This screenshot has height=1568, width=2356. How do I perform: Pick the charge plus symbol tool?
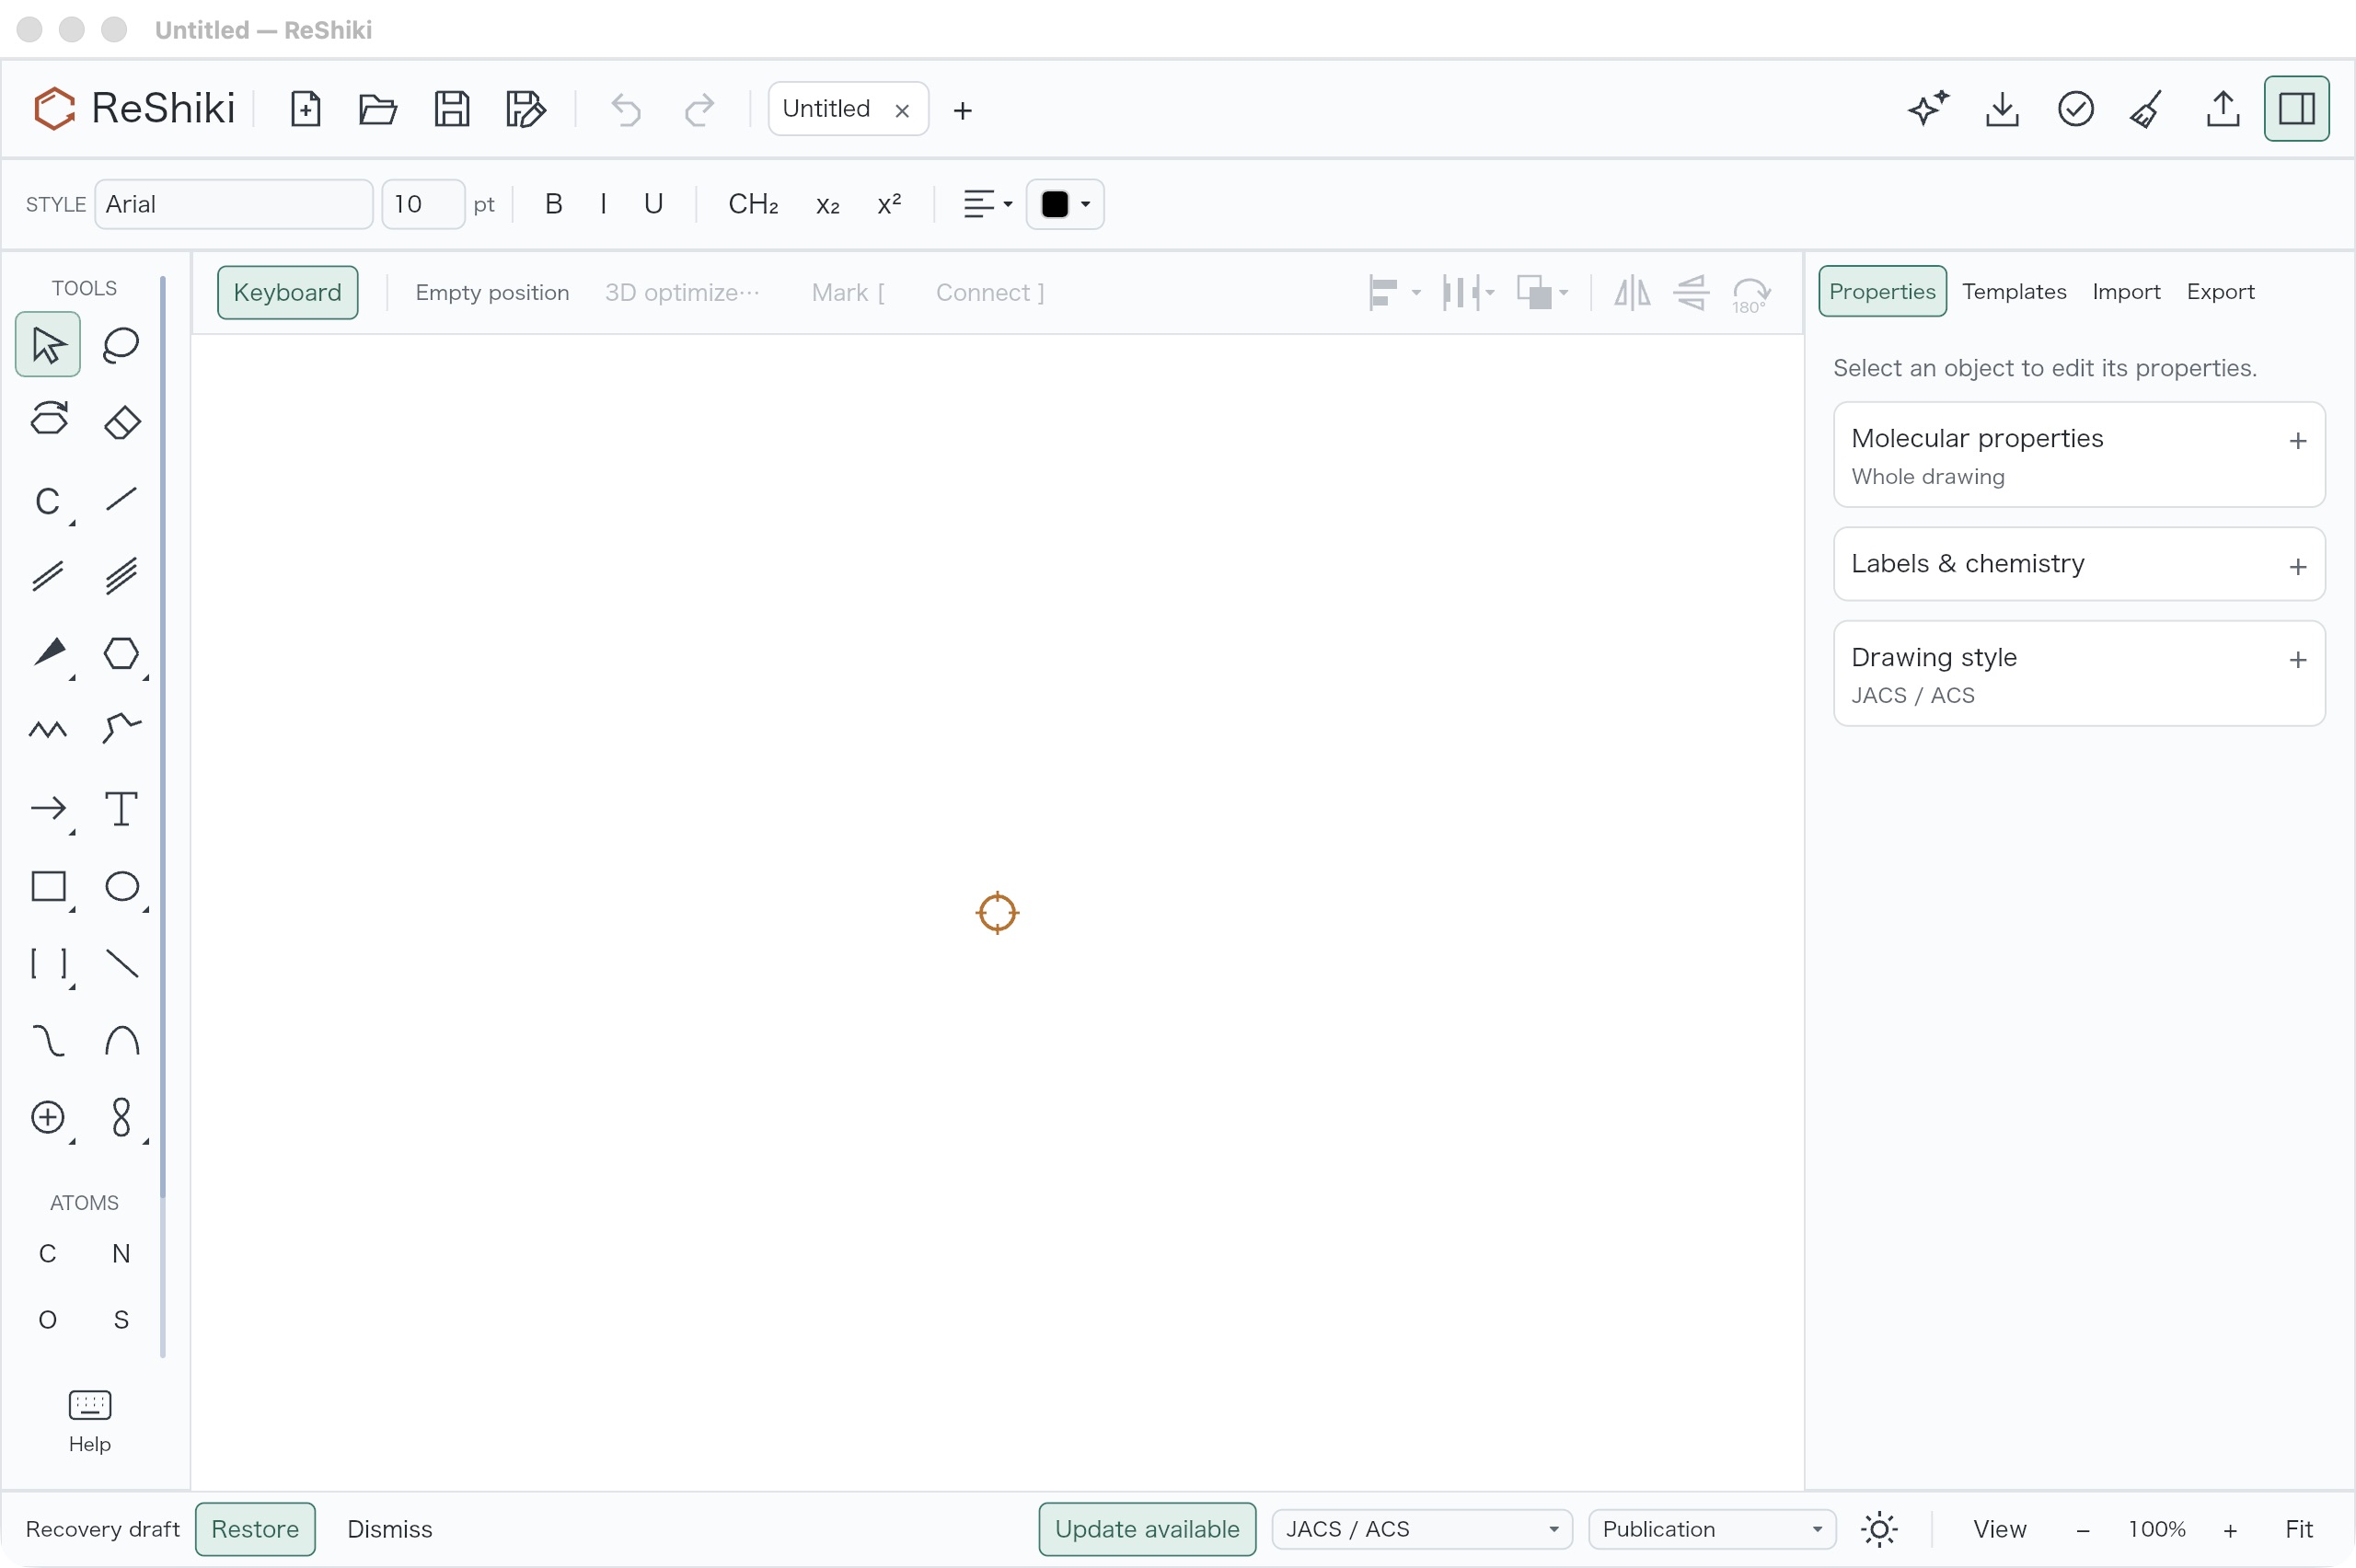coord(48,1117)
